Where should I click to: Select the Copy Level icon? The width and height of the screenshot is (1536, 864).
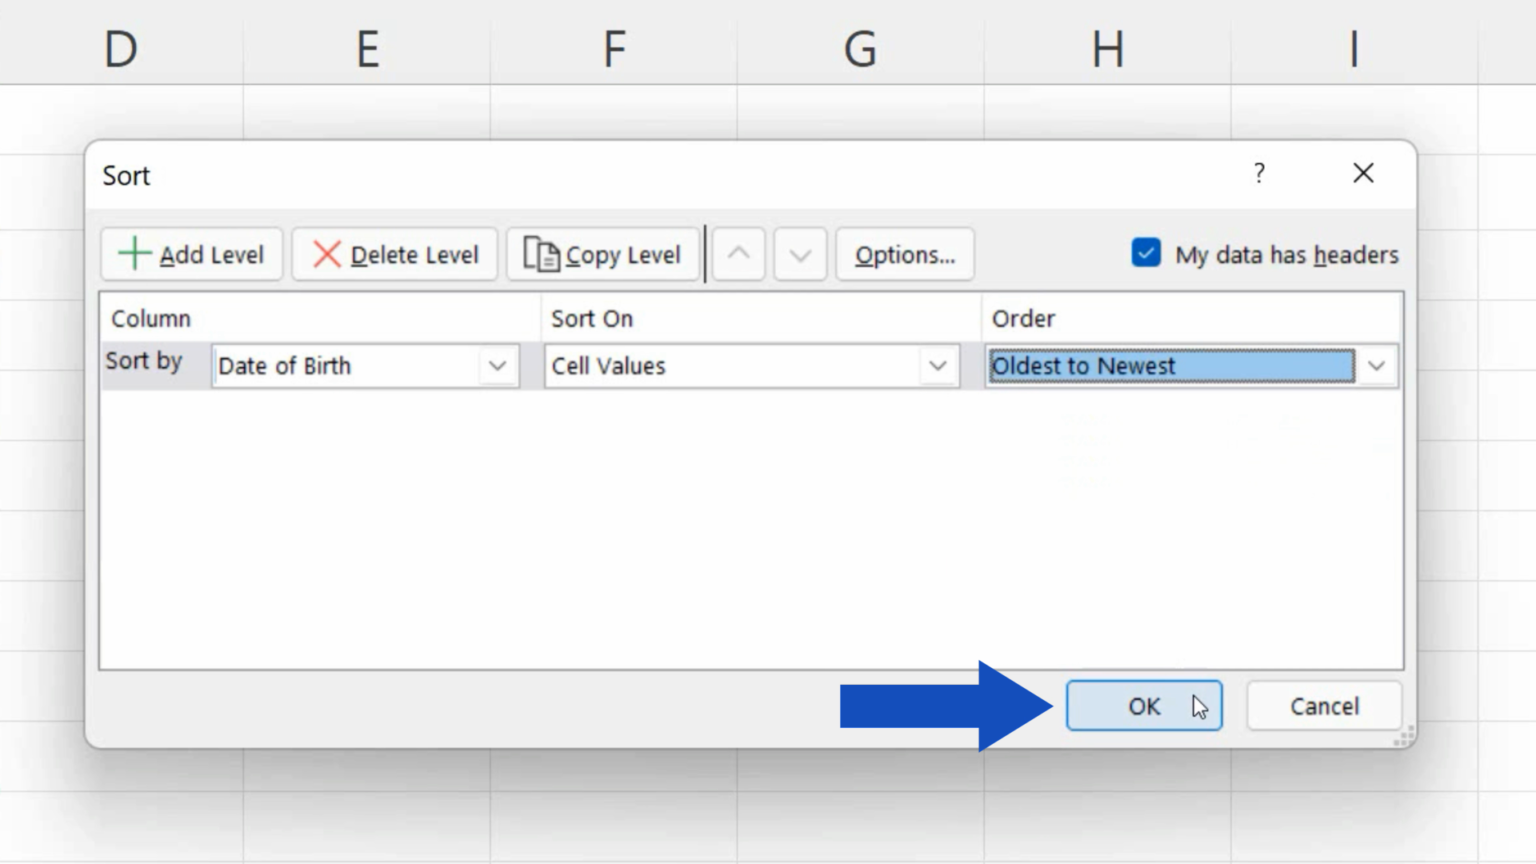tap(541, 254)
